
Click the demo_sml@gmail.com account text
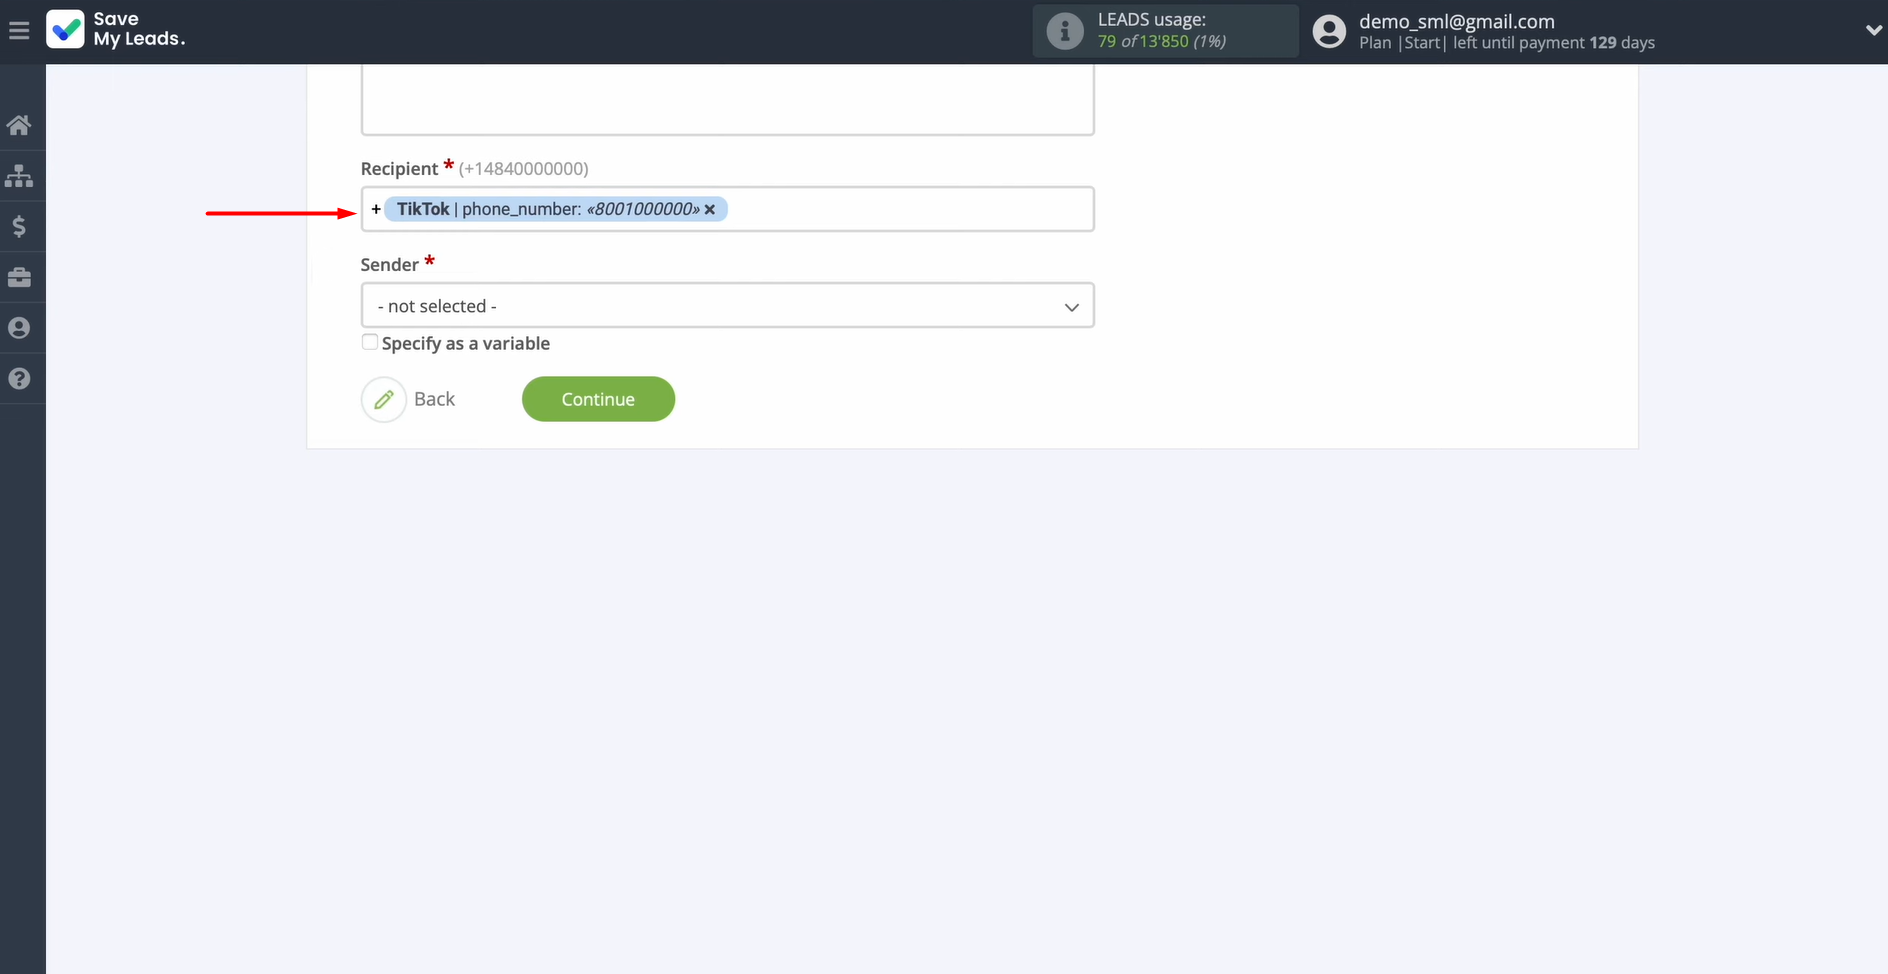point(1457,21)
